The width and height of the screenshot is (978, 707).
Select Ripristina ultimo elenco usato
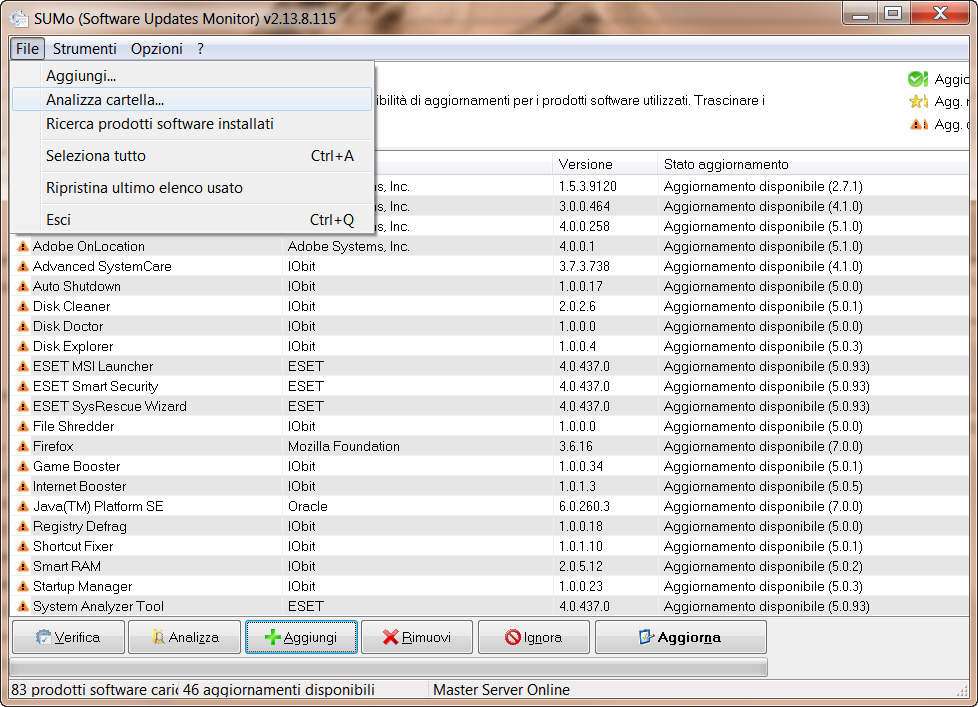point(192,188)
